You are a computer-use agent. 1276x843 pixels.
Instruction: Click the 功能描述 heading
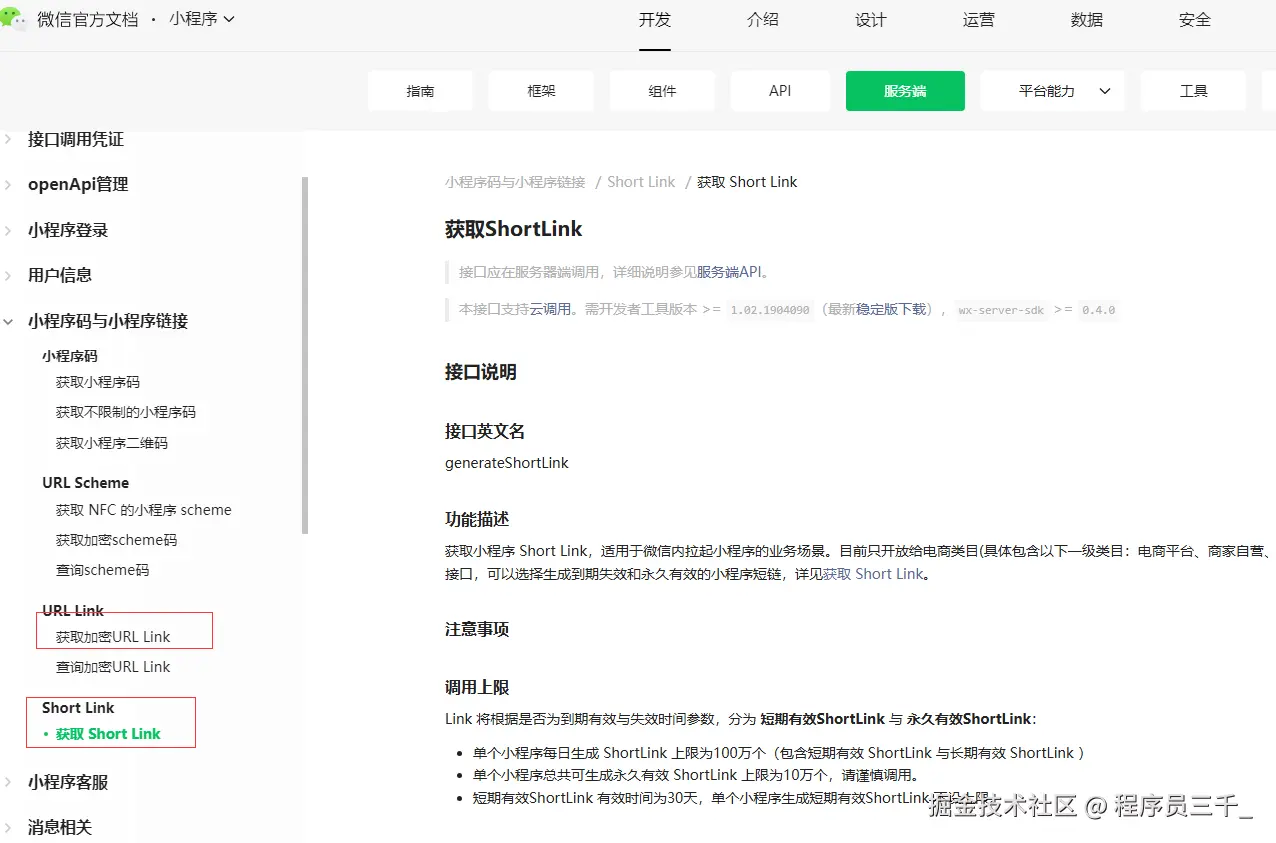(477, 520)
